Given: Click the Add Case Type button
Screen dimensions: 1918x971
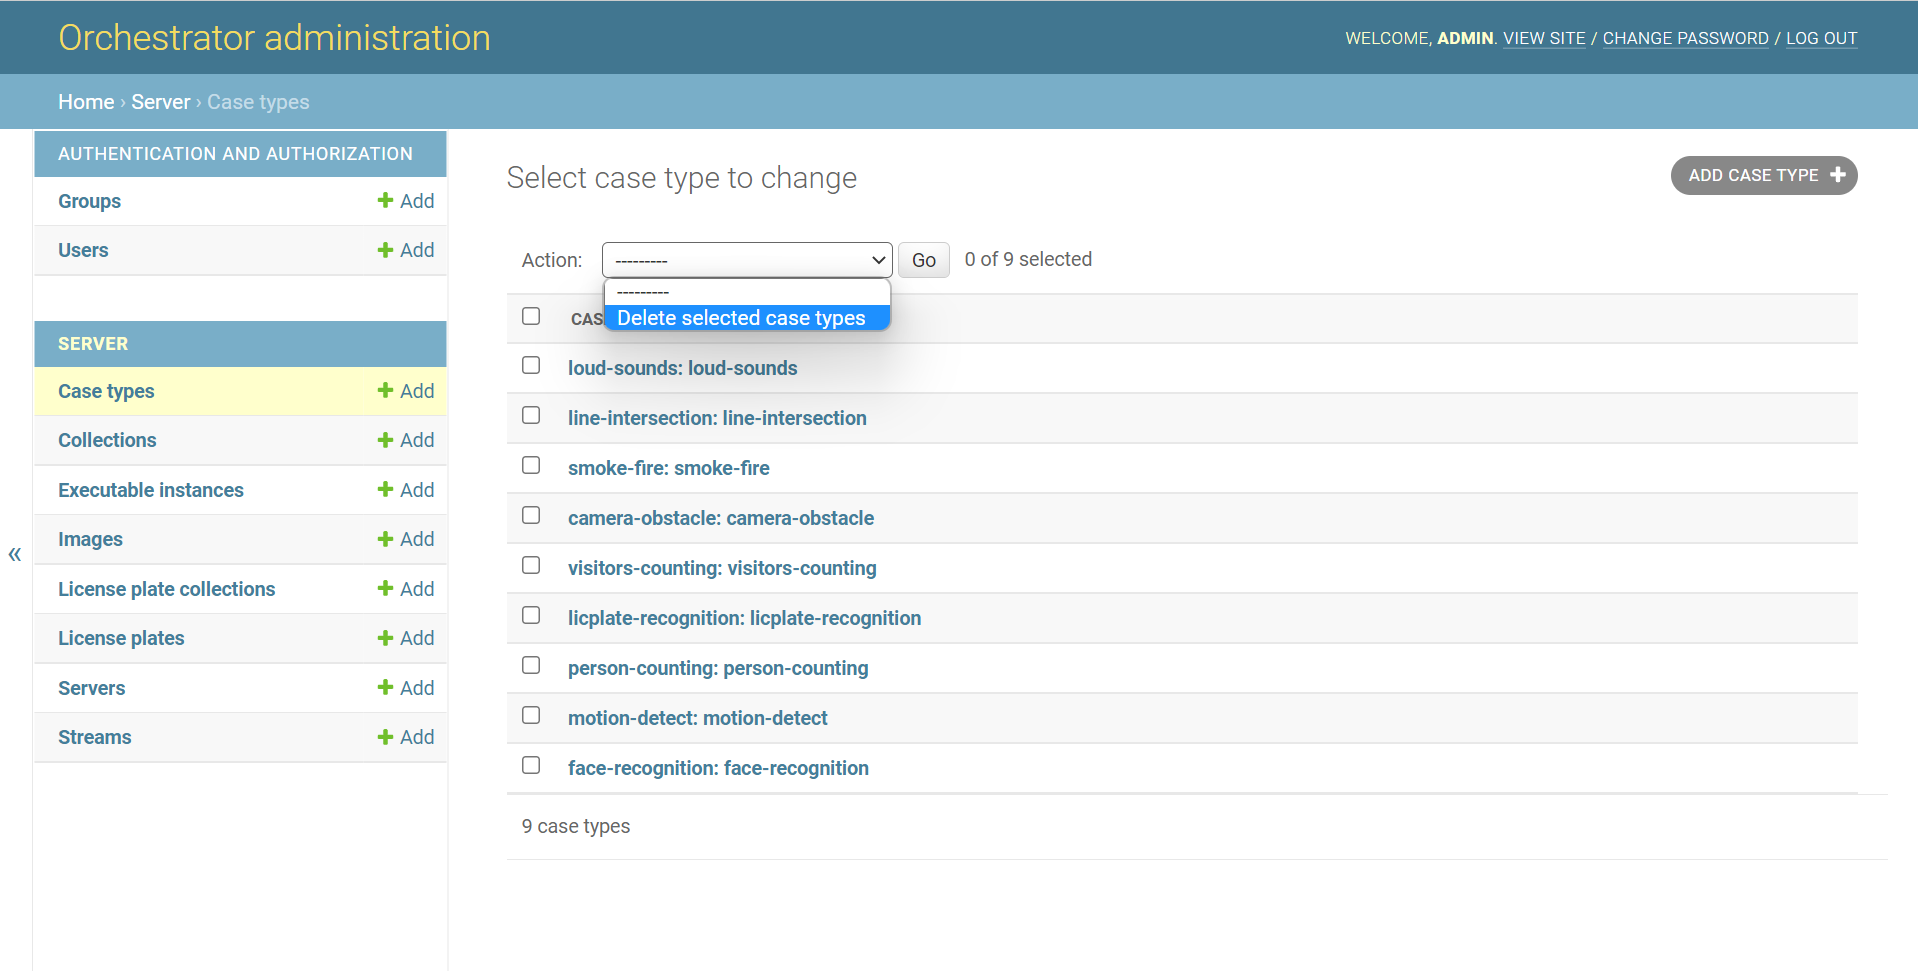Looking at the screenshot, I should pos(1763,176).
